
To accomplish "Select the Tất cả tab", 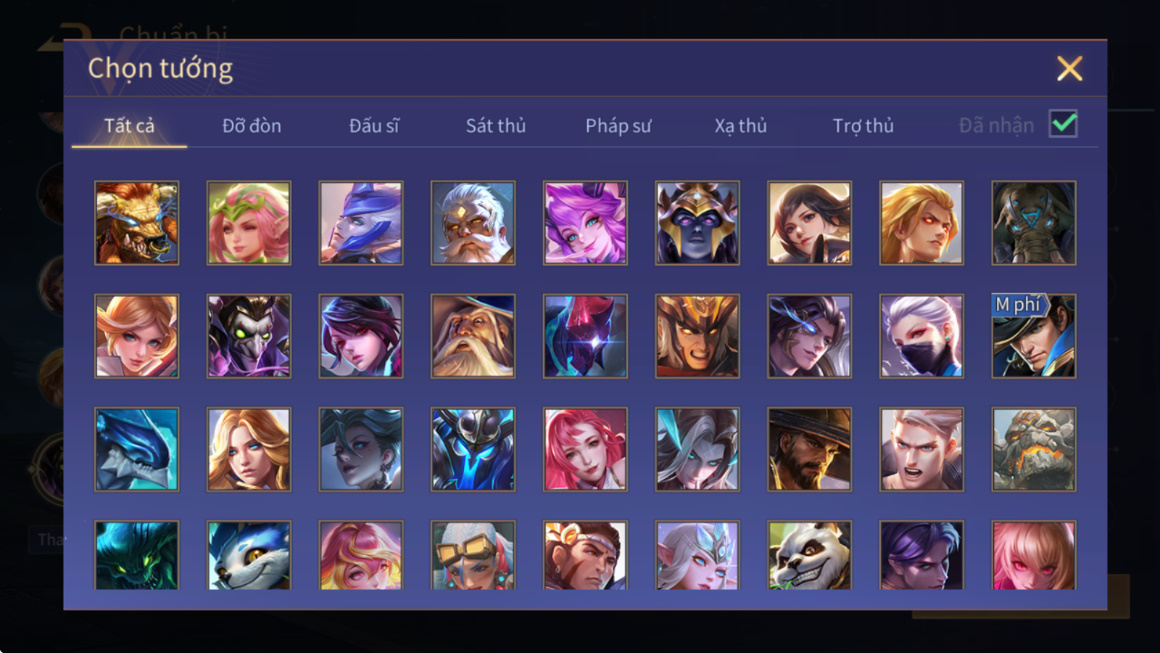I will (129, 126).
